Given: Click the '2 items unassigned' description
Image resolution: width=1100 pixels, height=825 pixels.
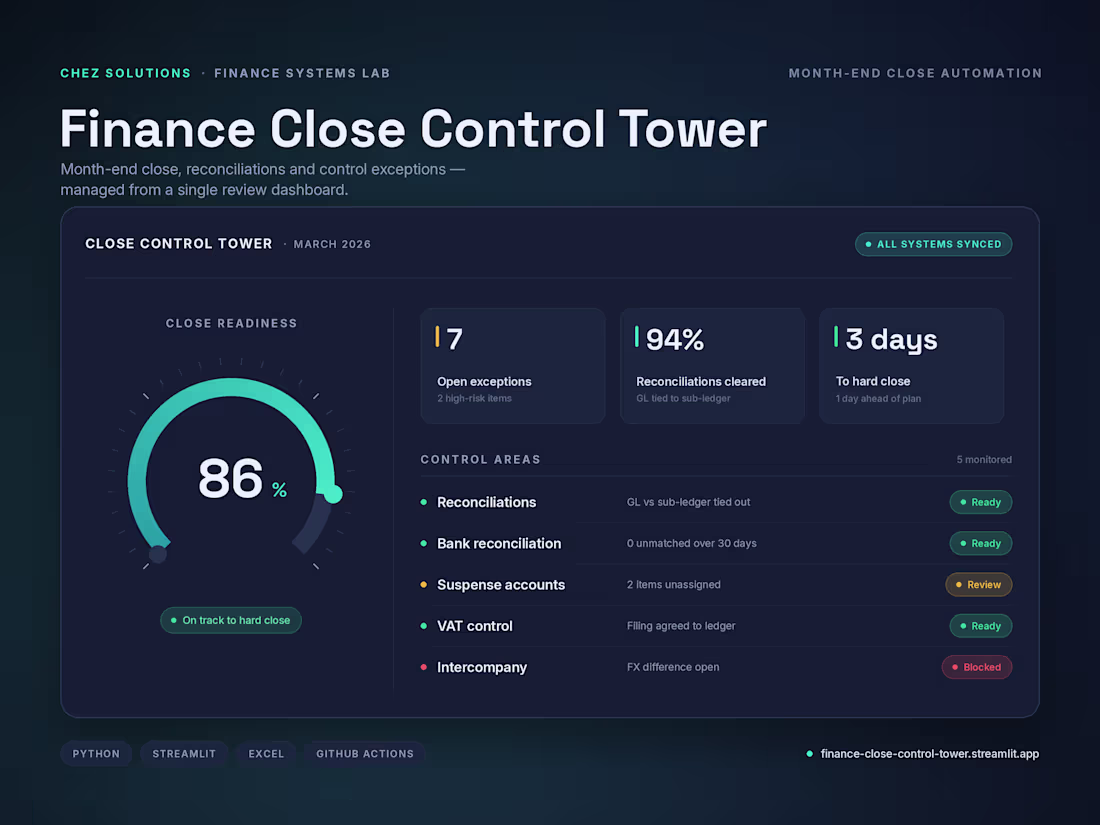Looking at the screenshot, I should [x=673, y=584].
